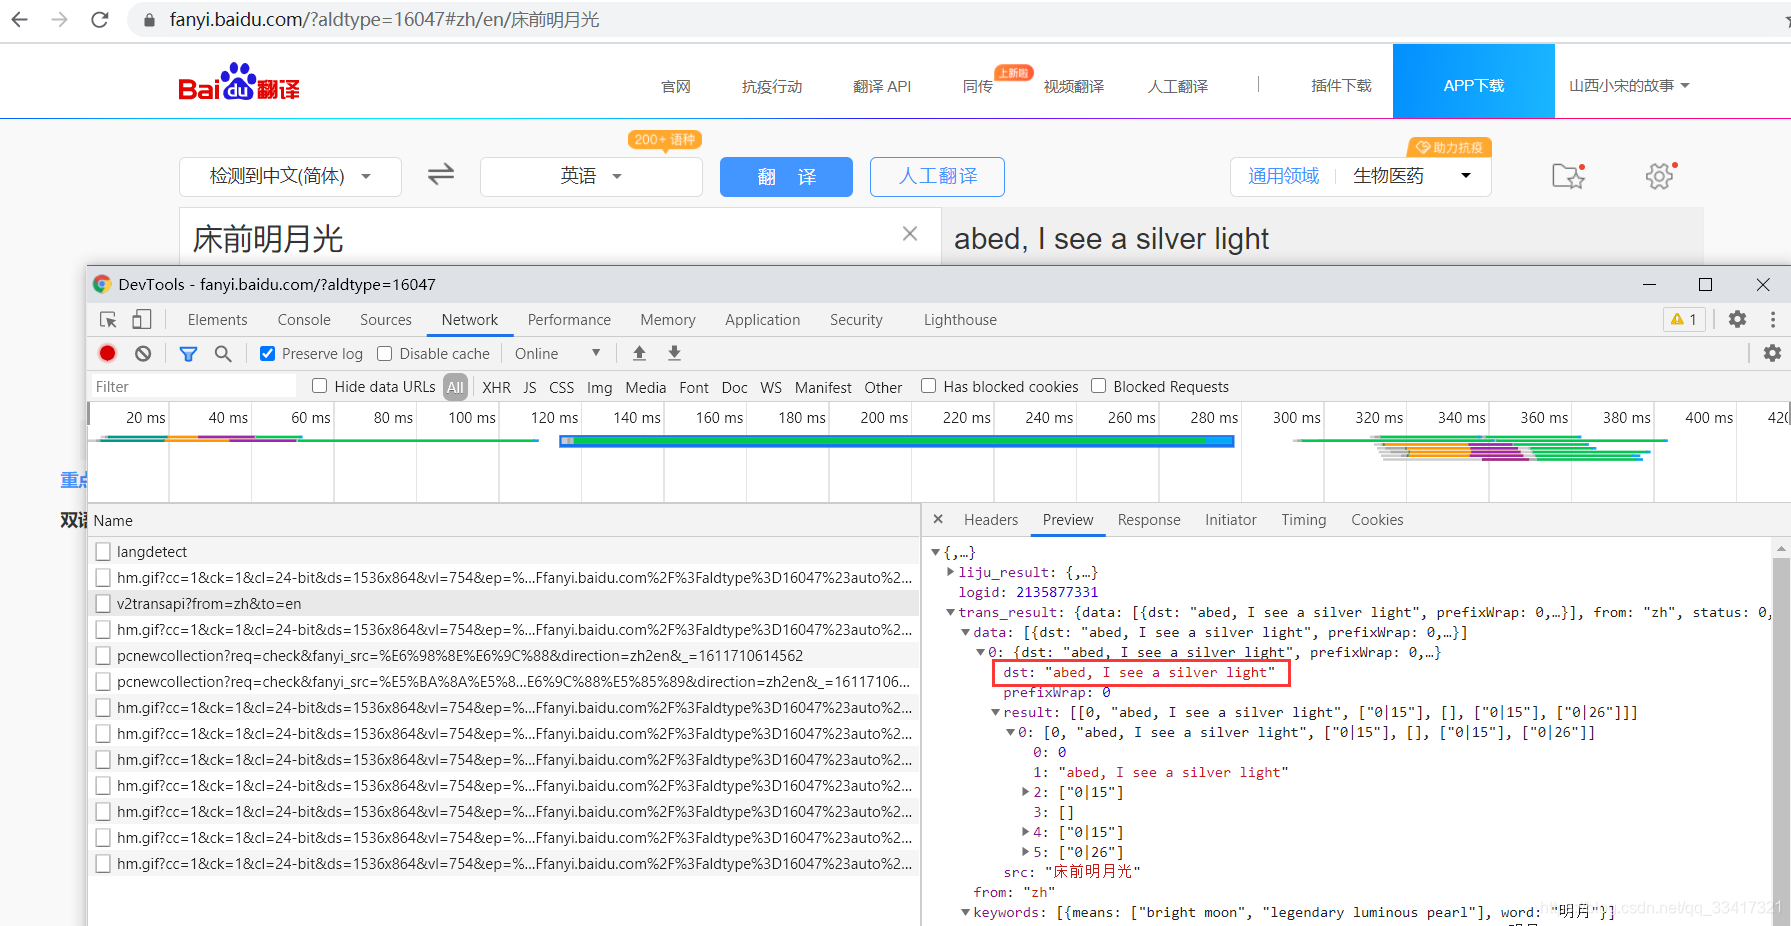Switch to the Console tab
The image size is (1791, 926).
click(304, 320)
